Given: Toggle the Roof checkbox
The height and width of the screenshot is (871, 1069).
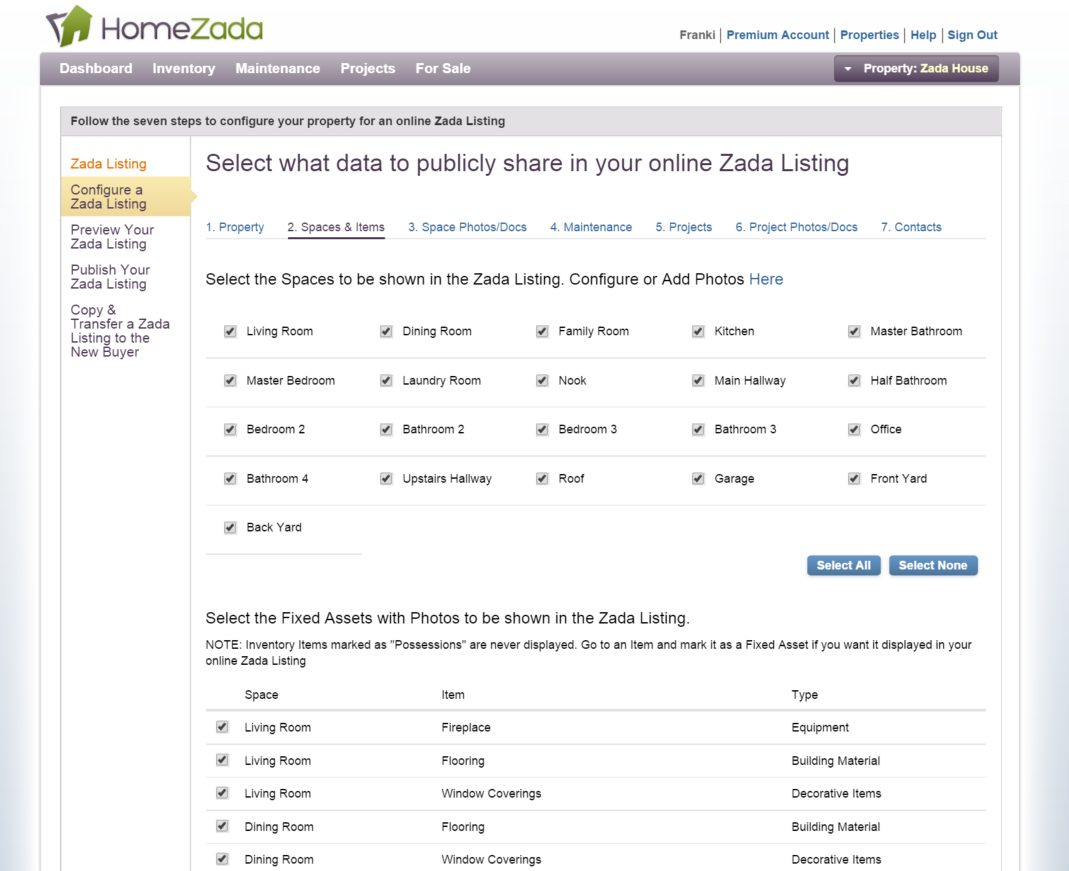Looking at the screenshot, I should point(542,478).
